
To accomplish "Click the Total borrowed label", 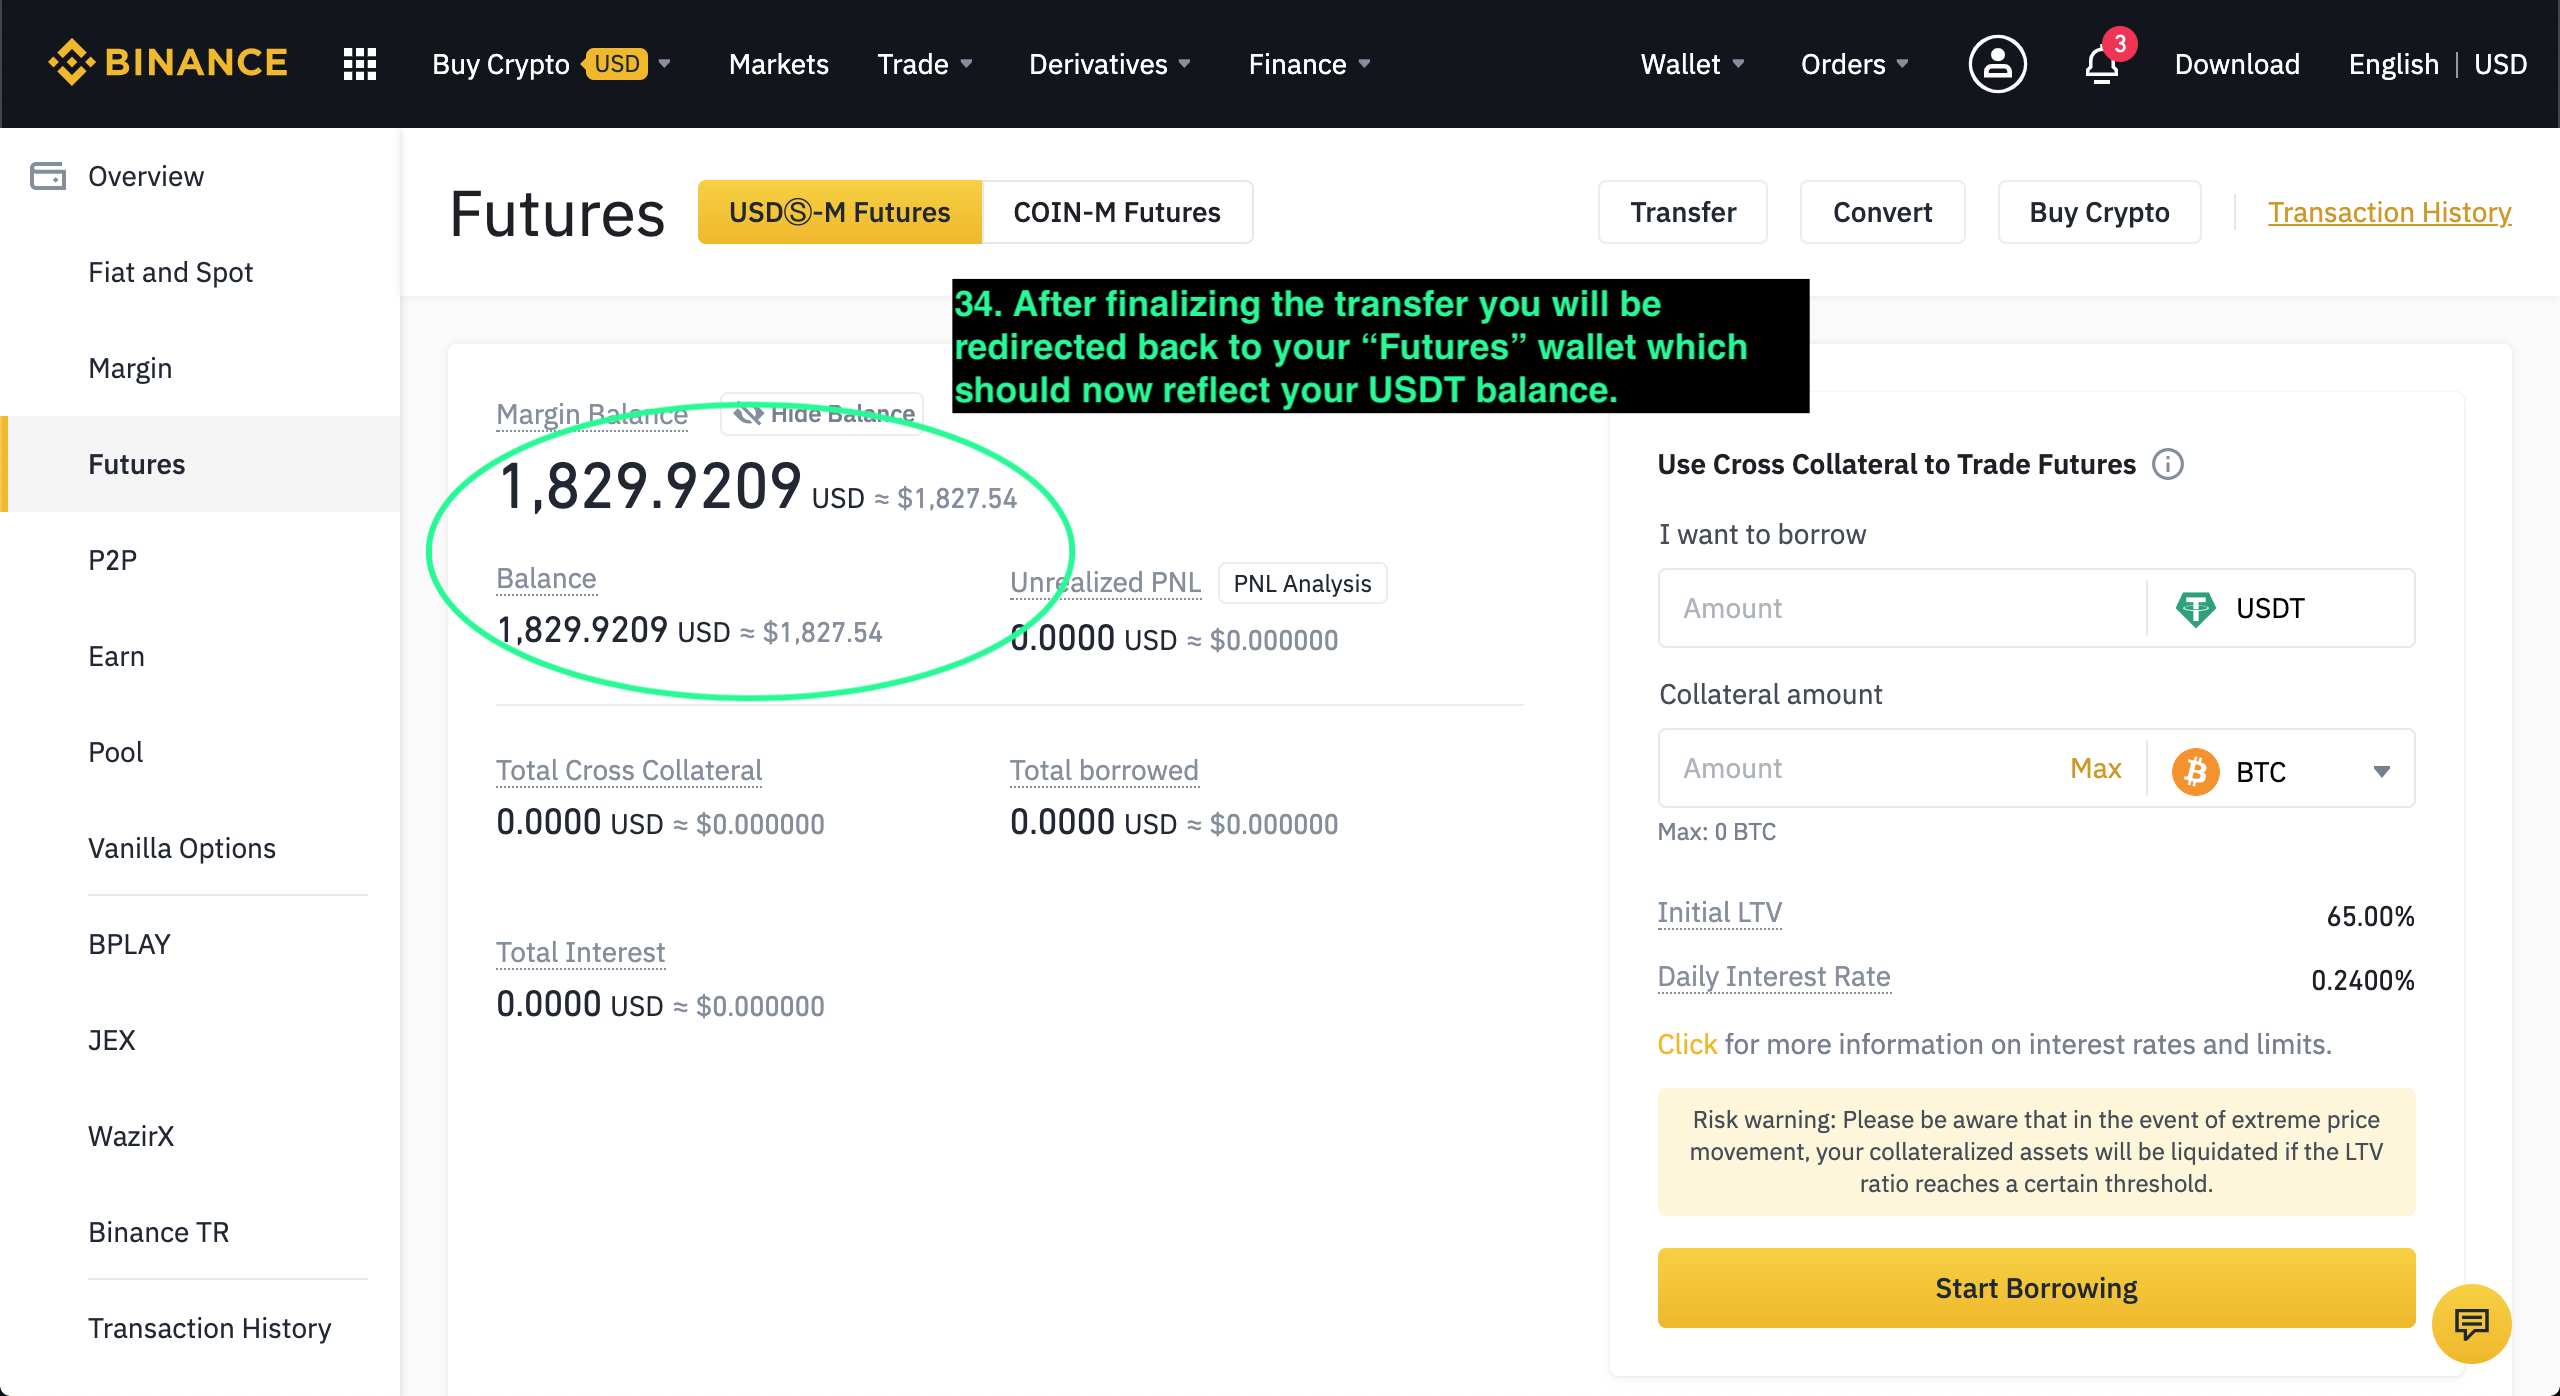I will pos(1104,770).
